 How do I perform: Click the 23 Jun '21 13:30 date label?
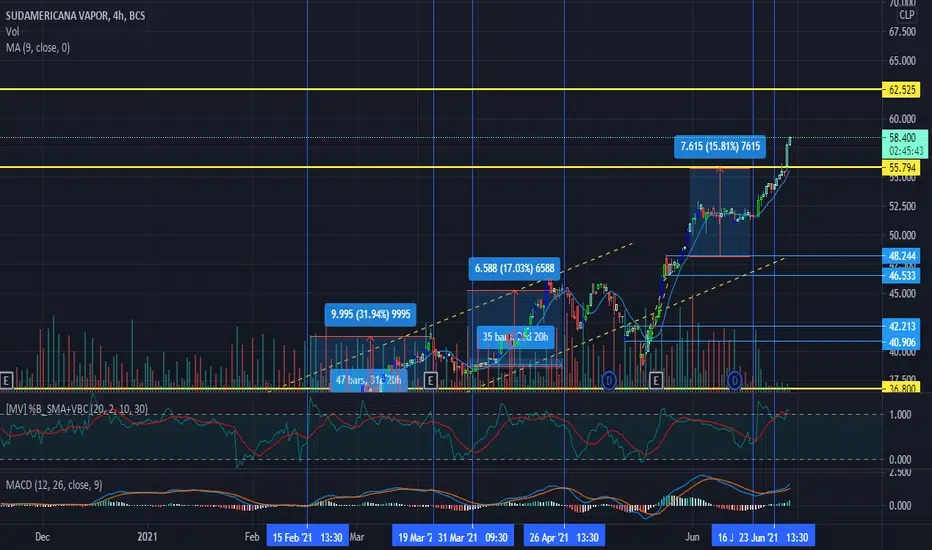pyautogui.click(x=774, y=538)
